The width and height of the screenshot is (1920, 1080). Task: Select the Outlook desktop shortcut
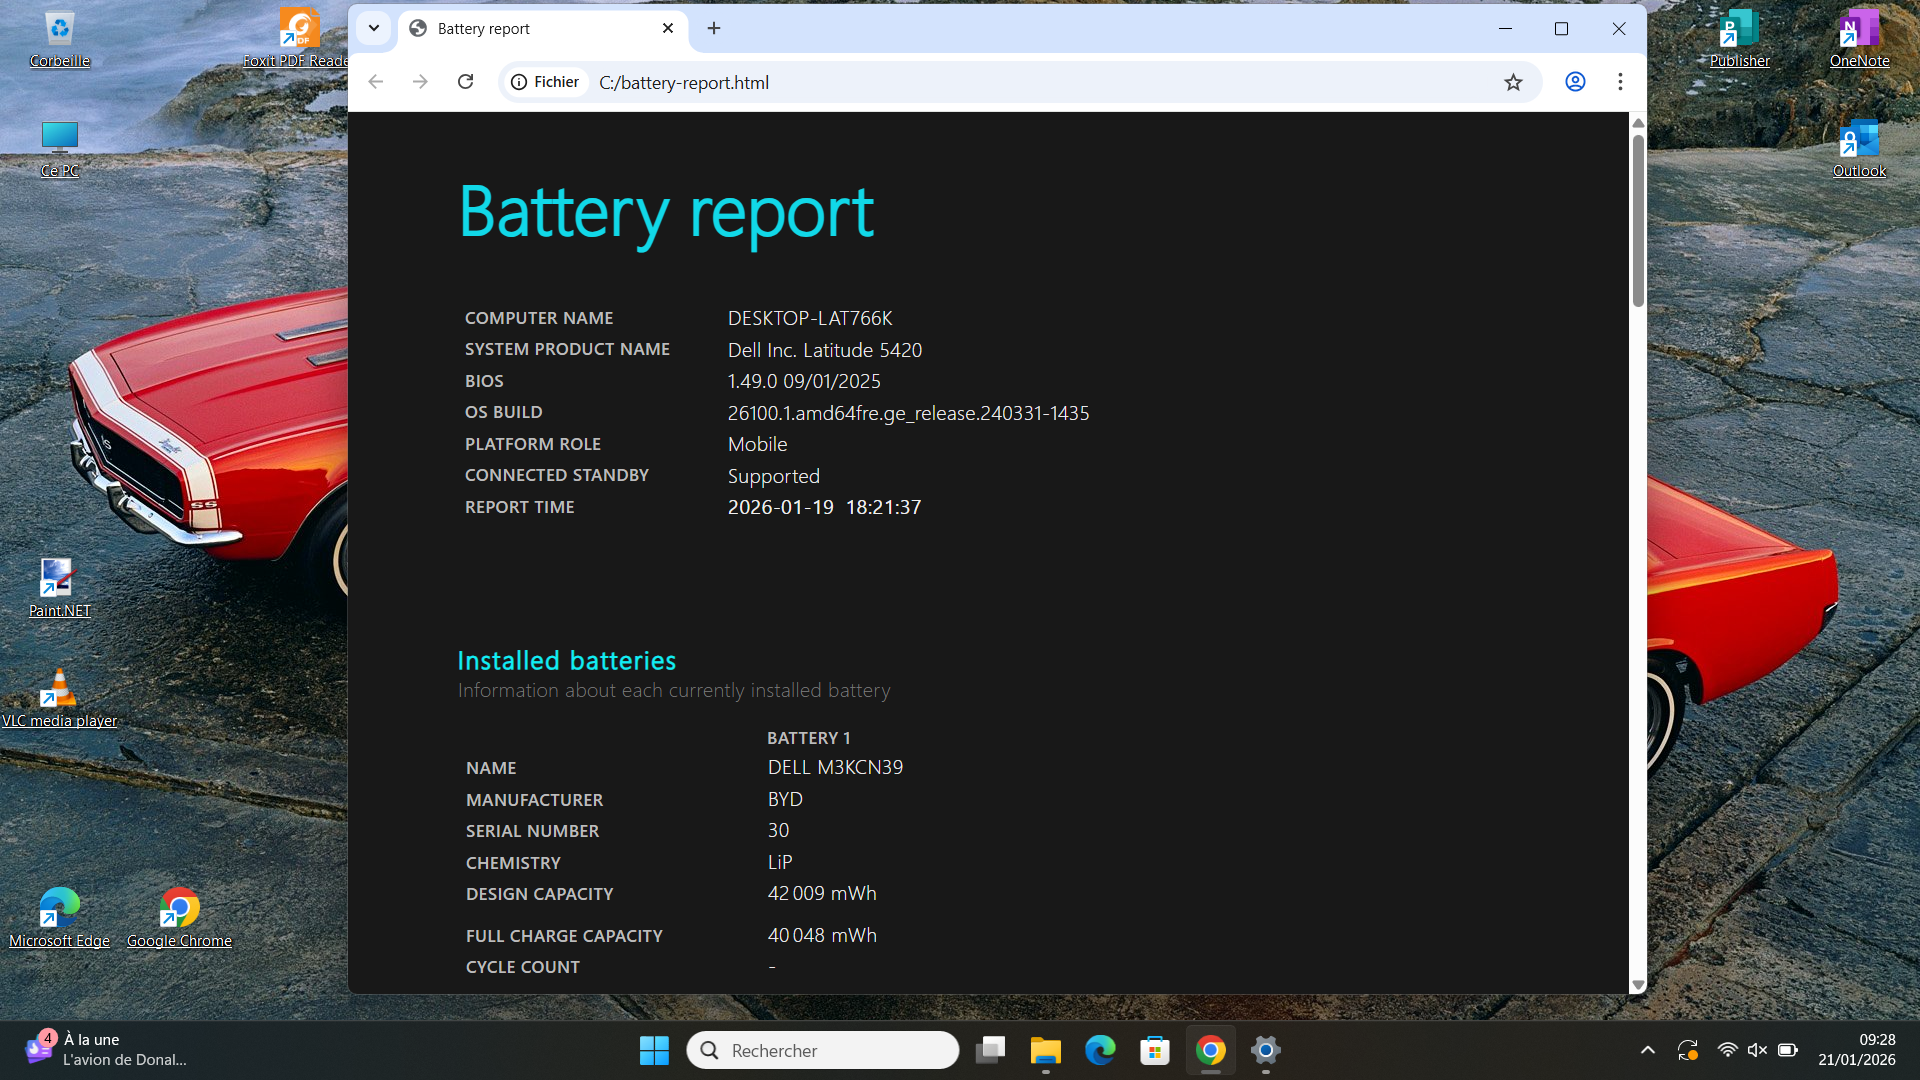coord(1860,149)
